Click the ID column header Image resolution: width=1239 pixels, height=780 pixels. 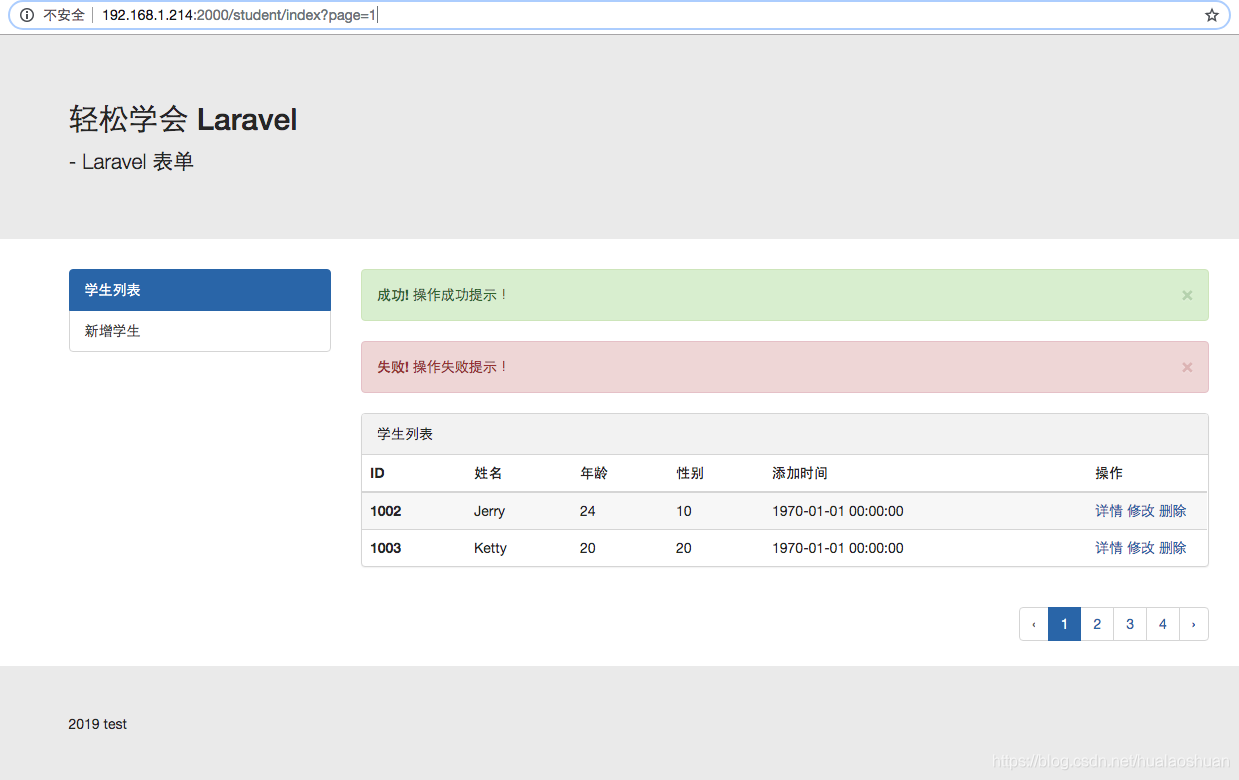(x=378, y=473)
